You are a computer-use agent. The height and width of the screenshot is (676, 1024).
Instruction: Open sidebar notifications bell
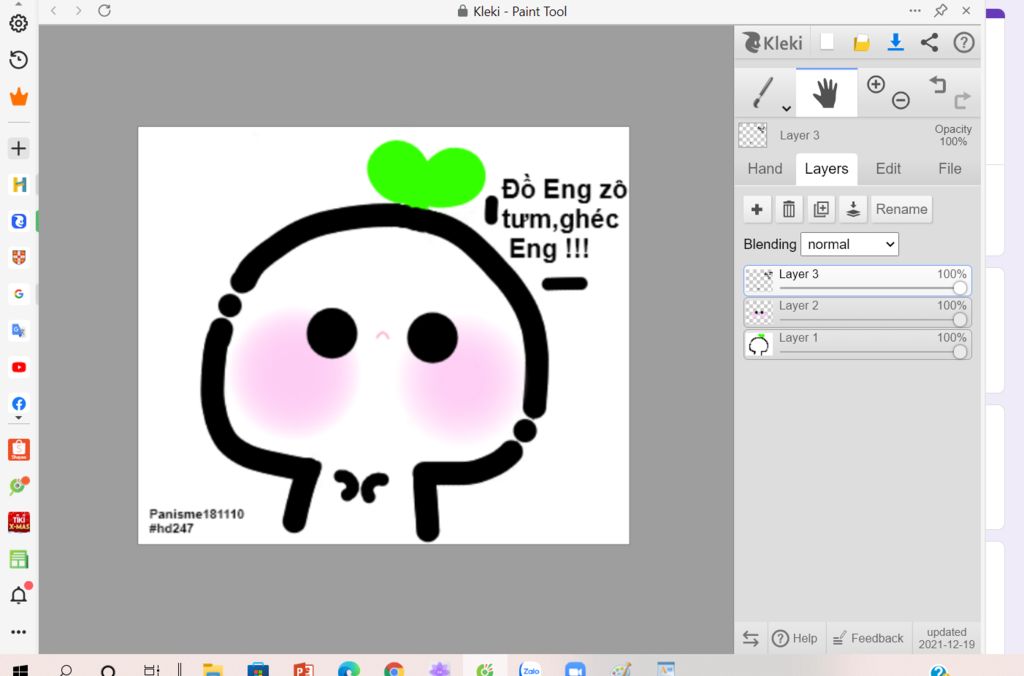click(19, 595)
